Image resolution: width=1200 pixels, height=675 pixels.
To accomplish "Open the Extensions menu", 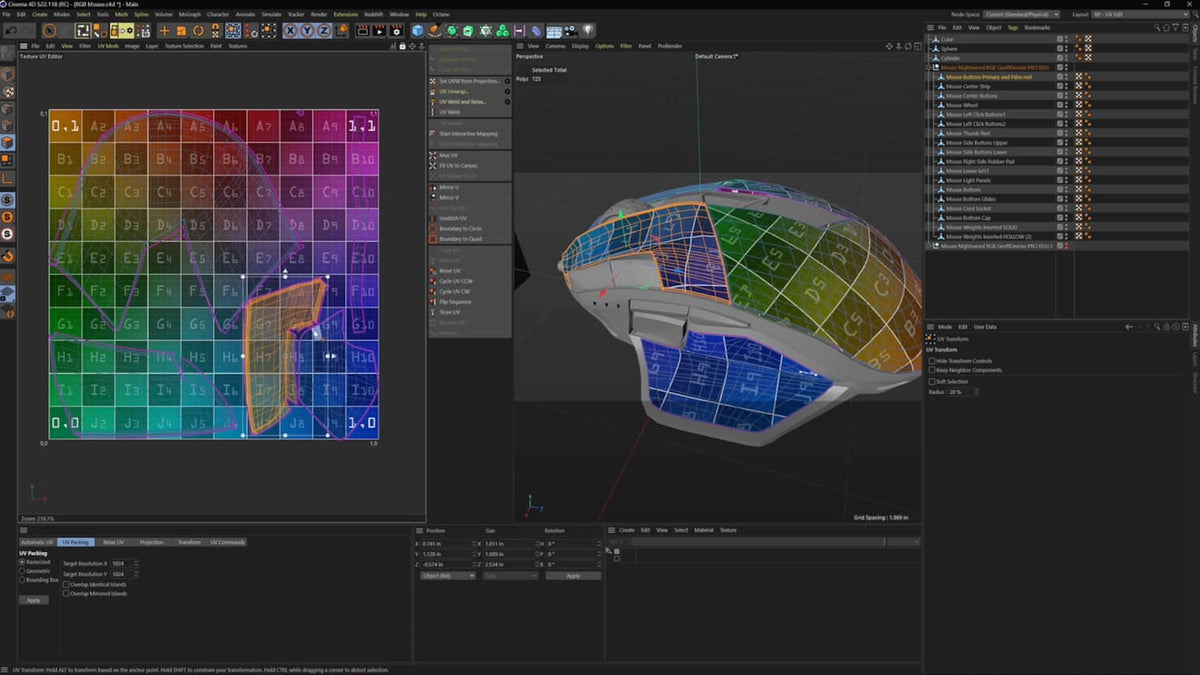I will point(346,15).
